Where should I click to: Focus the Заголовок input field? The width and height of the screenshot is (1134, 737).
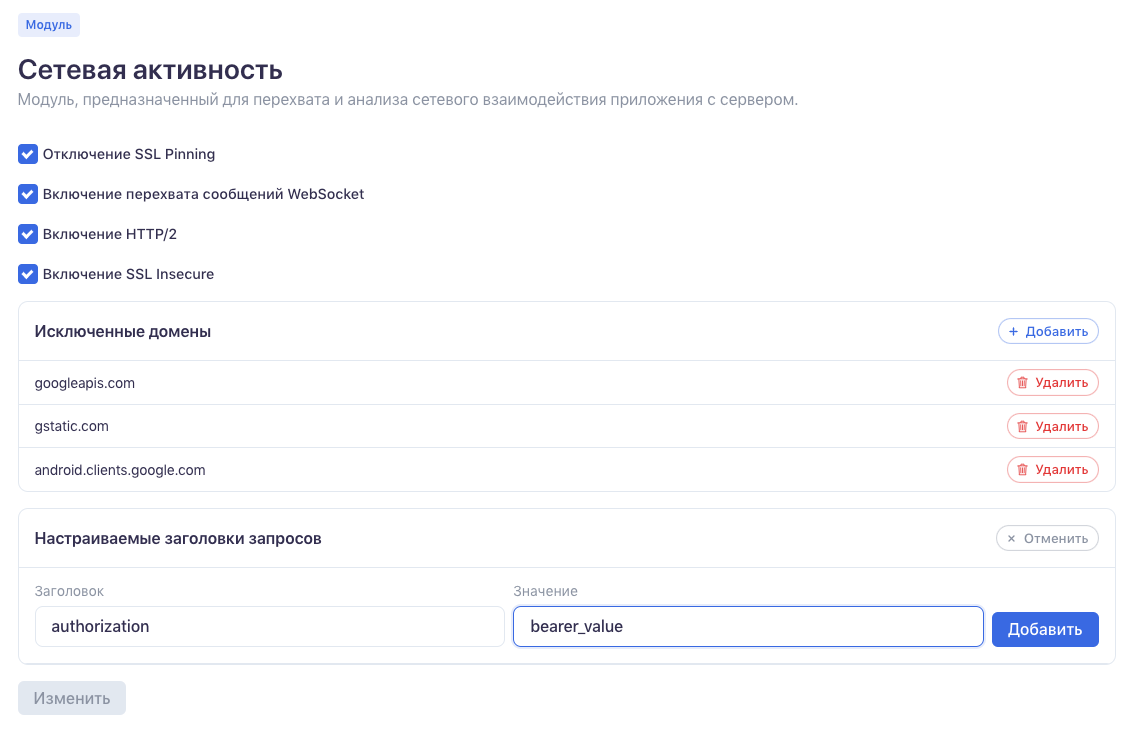click(x=269, y=627)
